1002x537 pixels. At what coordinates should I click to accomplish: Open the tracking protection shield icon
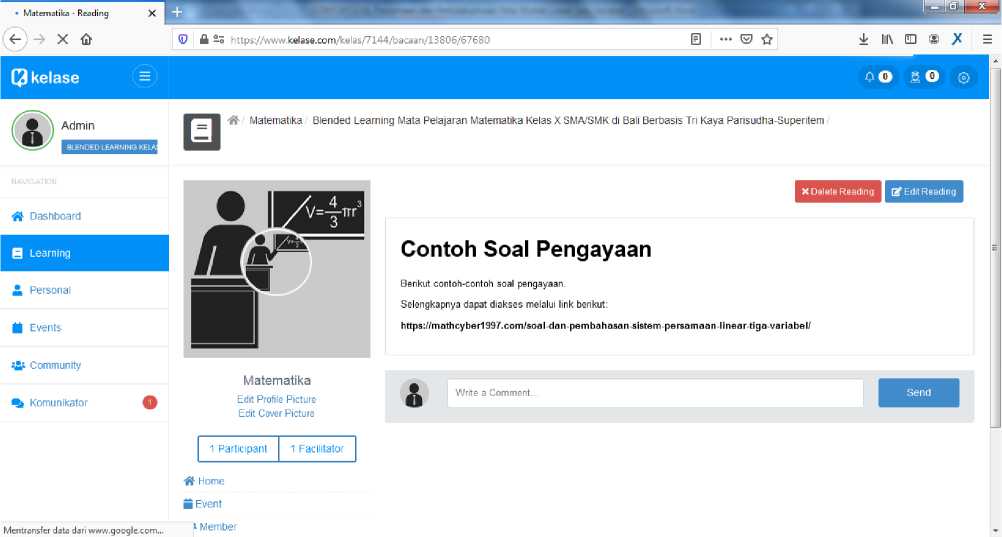(183, 40)
